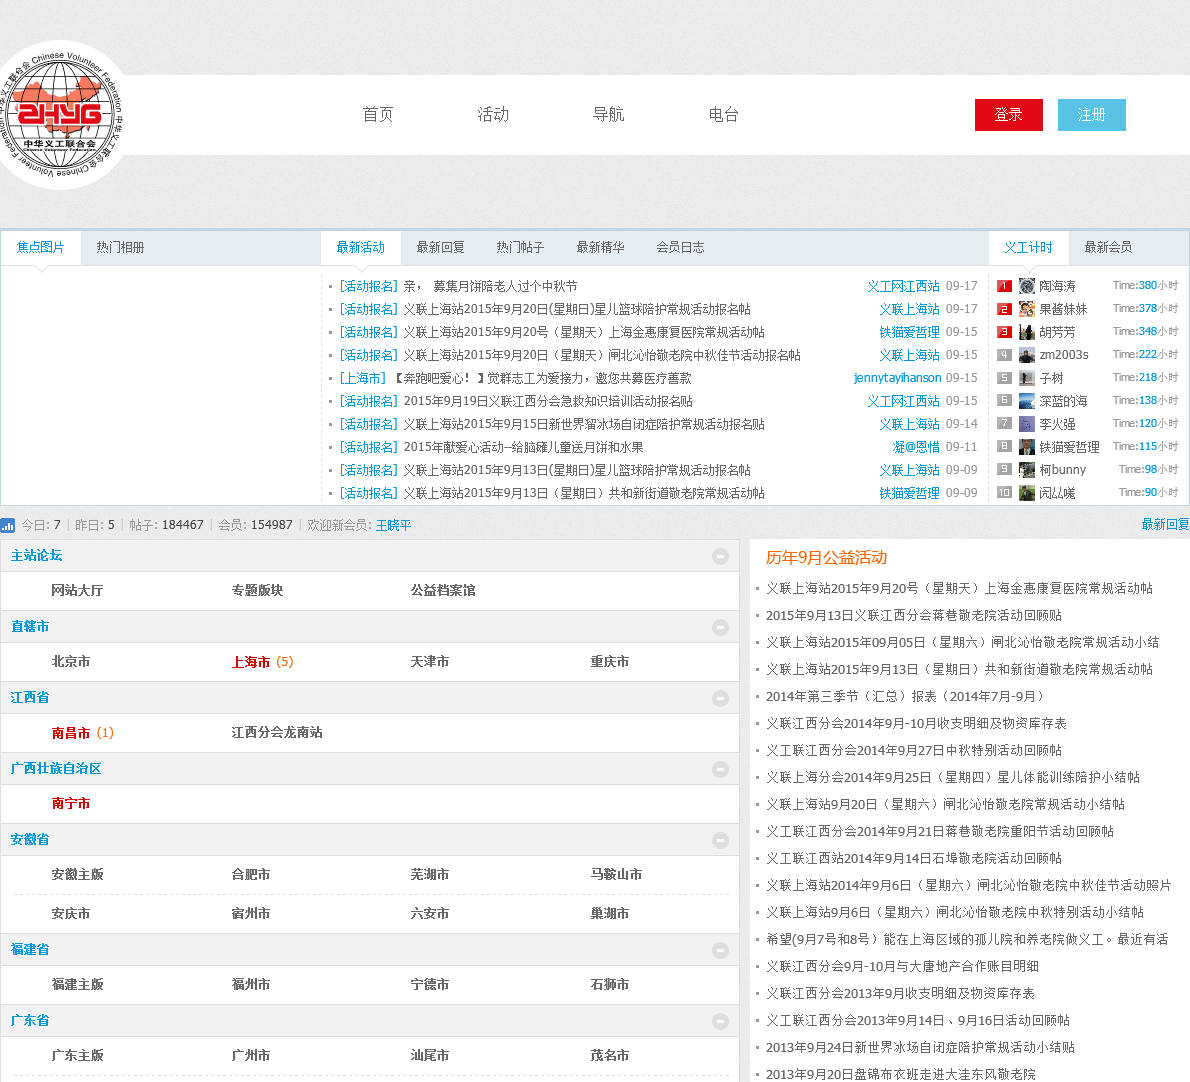Viewport: 1190px width, 1082px height.
Task: Collapse the 福建省 section
Action: [x=720, y=950]
